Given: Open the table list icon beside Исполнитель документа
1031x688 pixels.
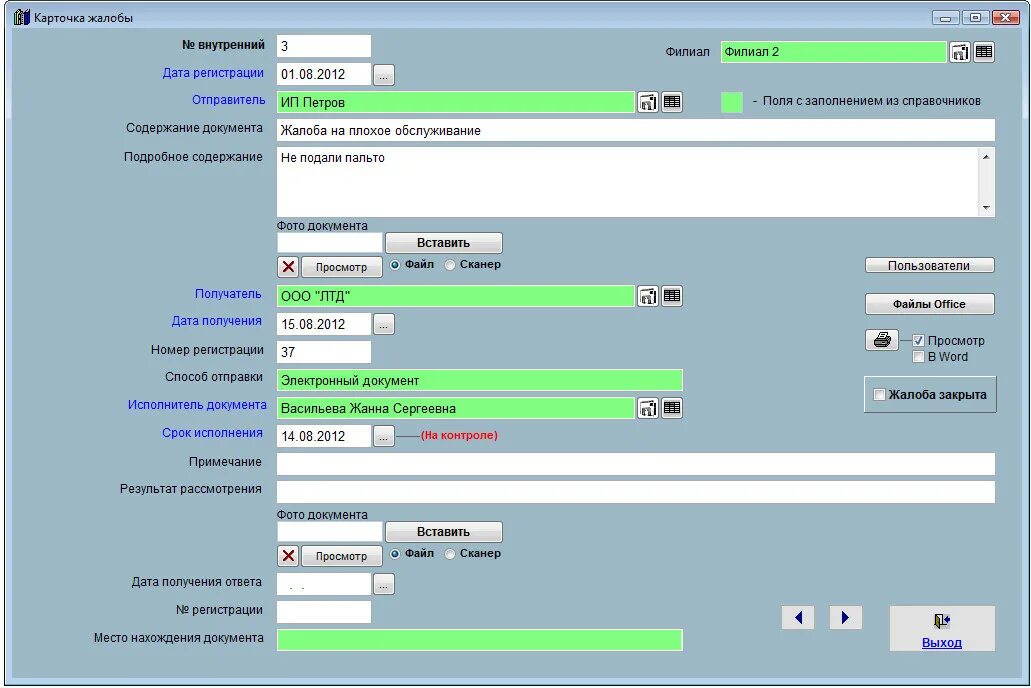Looking at the screenshot, I should coord(671,408).
